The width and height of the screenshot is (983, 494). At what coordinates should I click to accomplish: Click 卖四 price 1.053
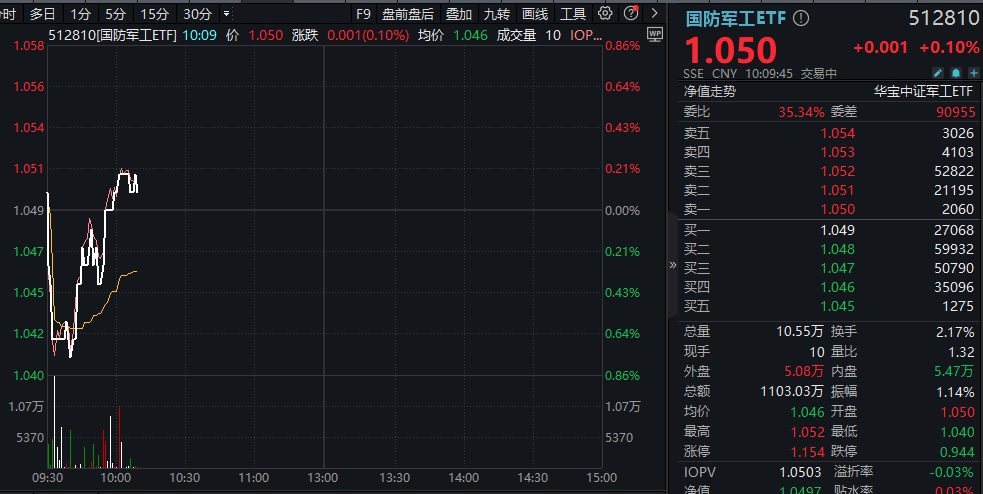[838, 152]
